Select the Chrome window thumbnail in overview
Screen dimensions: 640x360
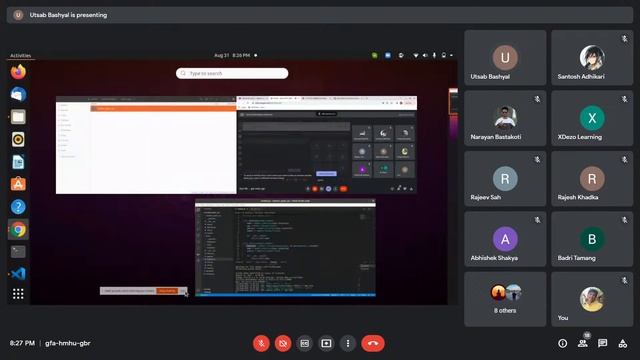point(327,145)
